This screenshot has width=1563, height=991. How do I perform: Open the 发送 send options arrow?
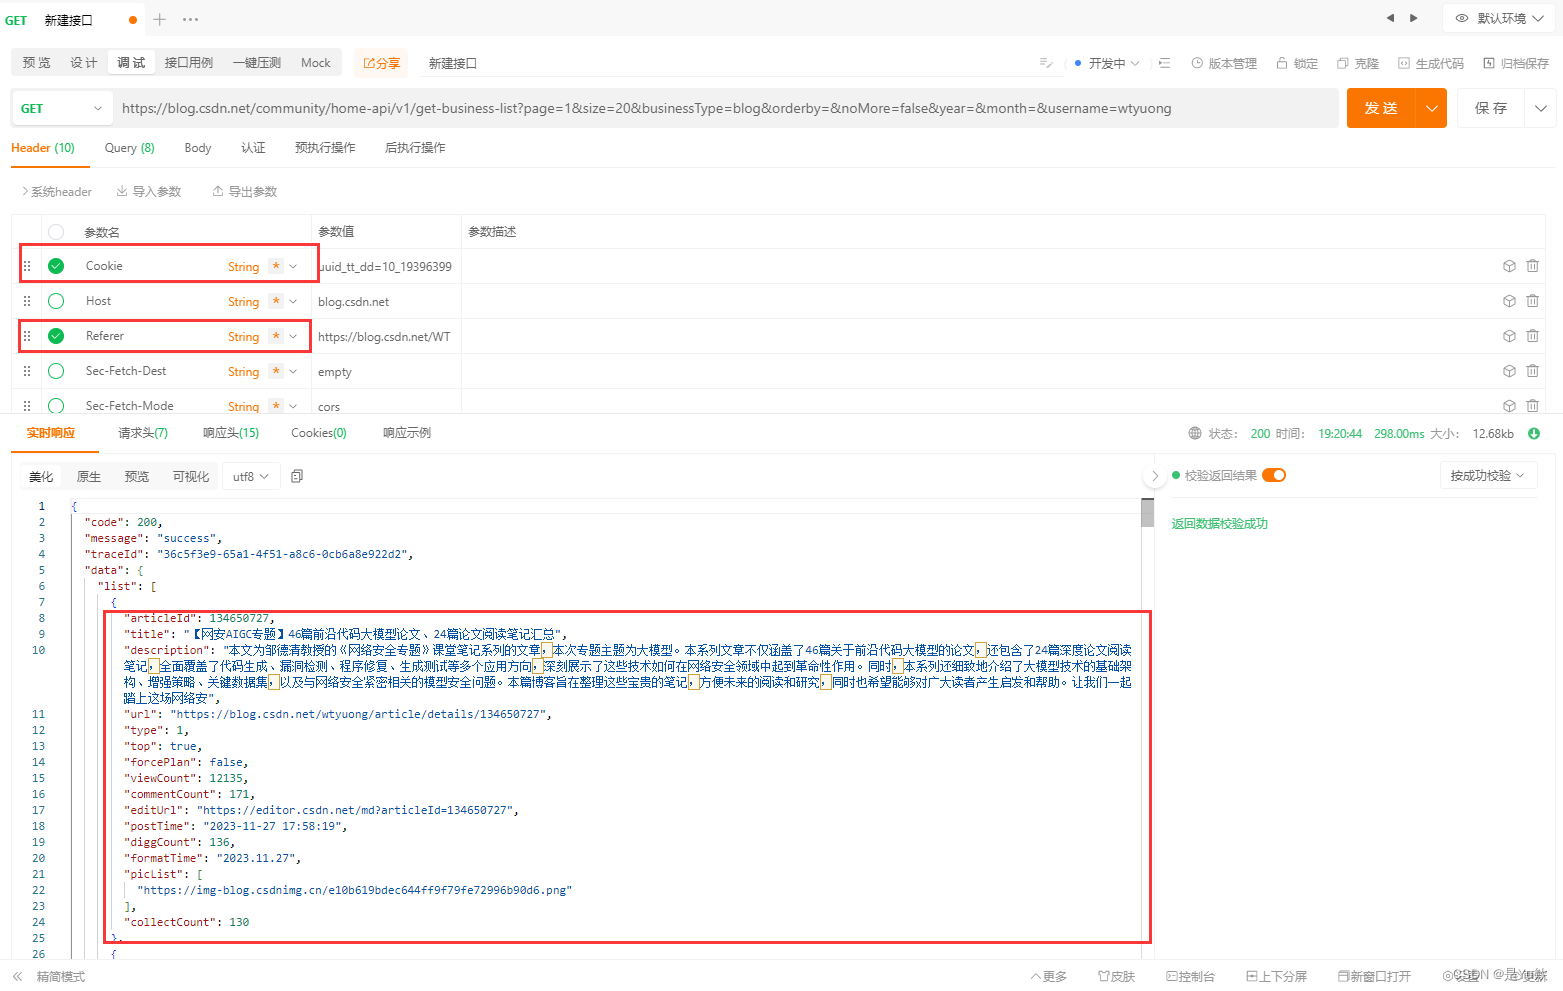coord(1432,108)
